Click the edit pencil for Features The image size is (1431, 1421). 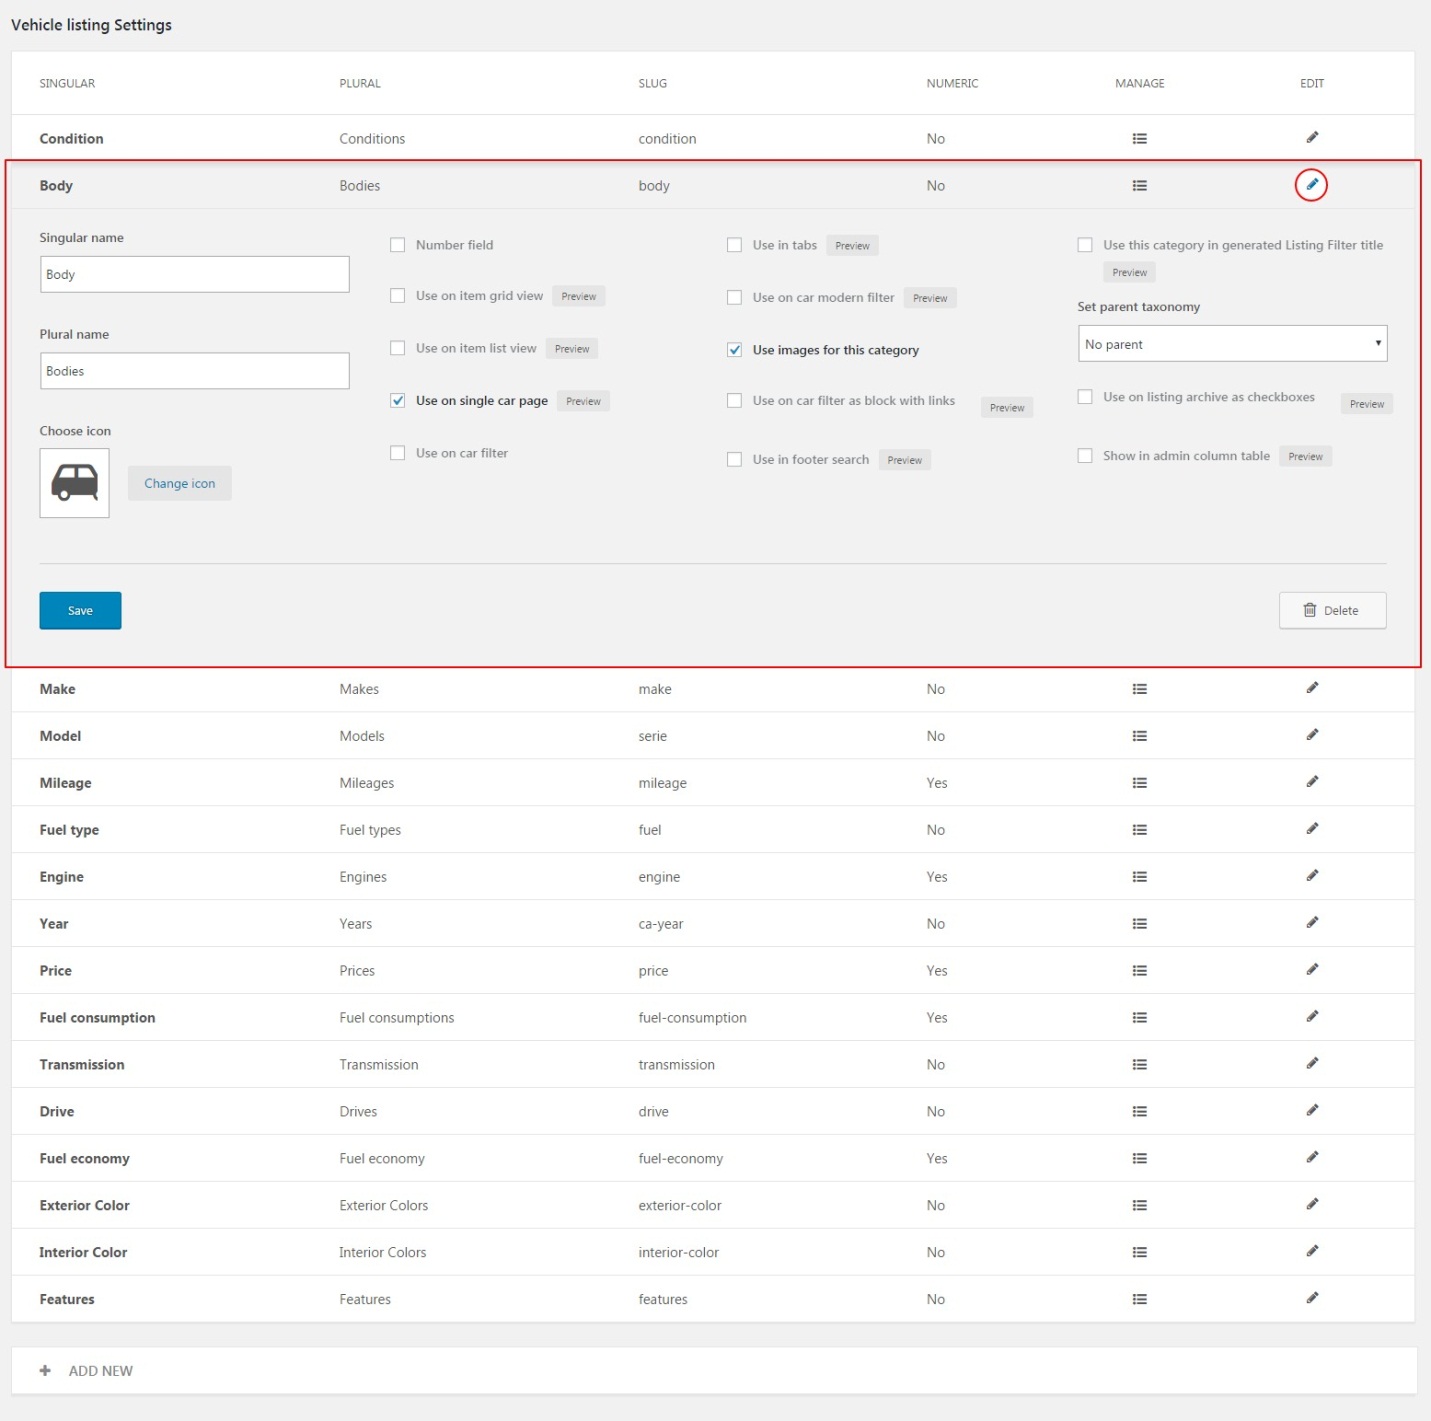1312,1298
